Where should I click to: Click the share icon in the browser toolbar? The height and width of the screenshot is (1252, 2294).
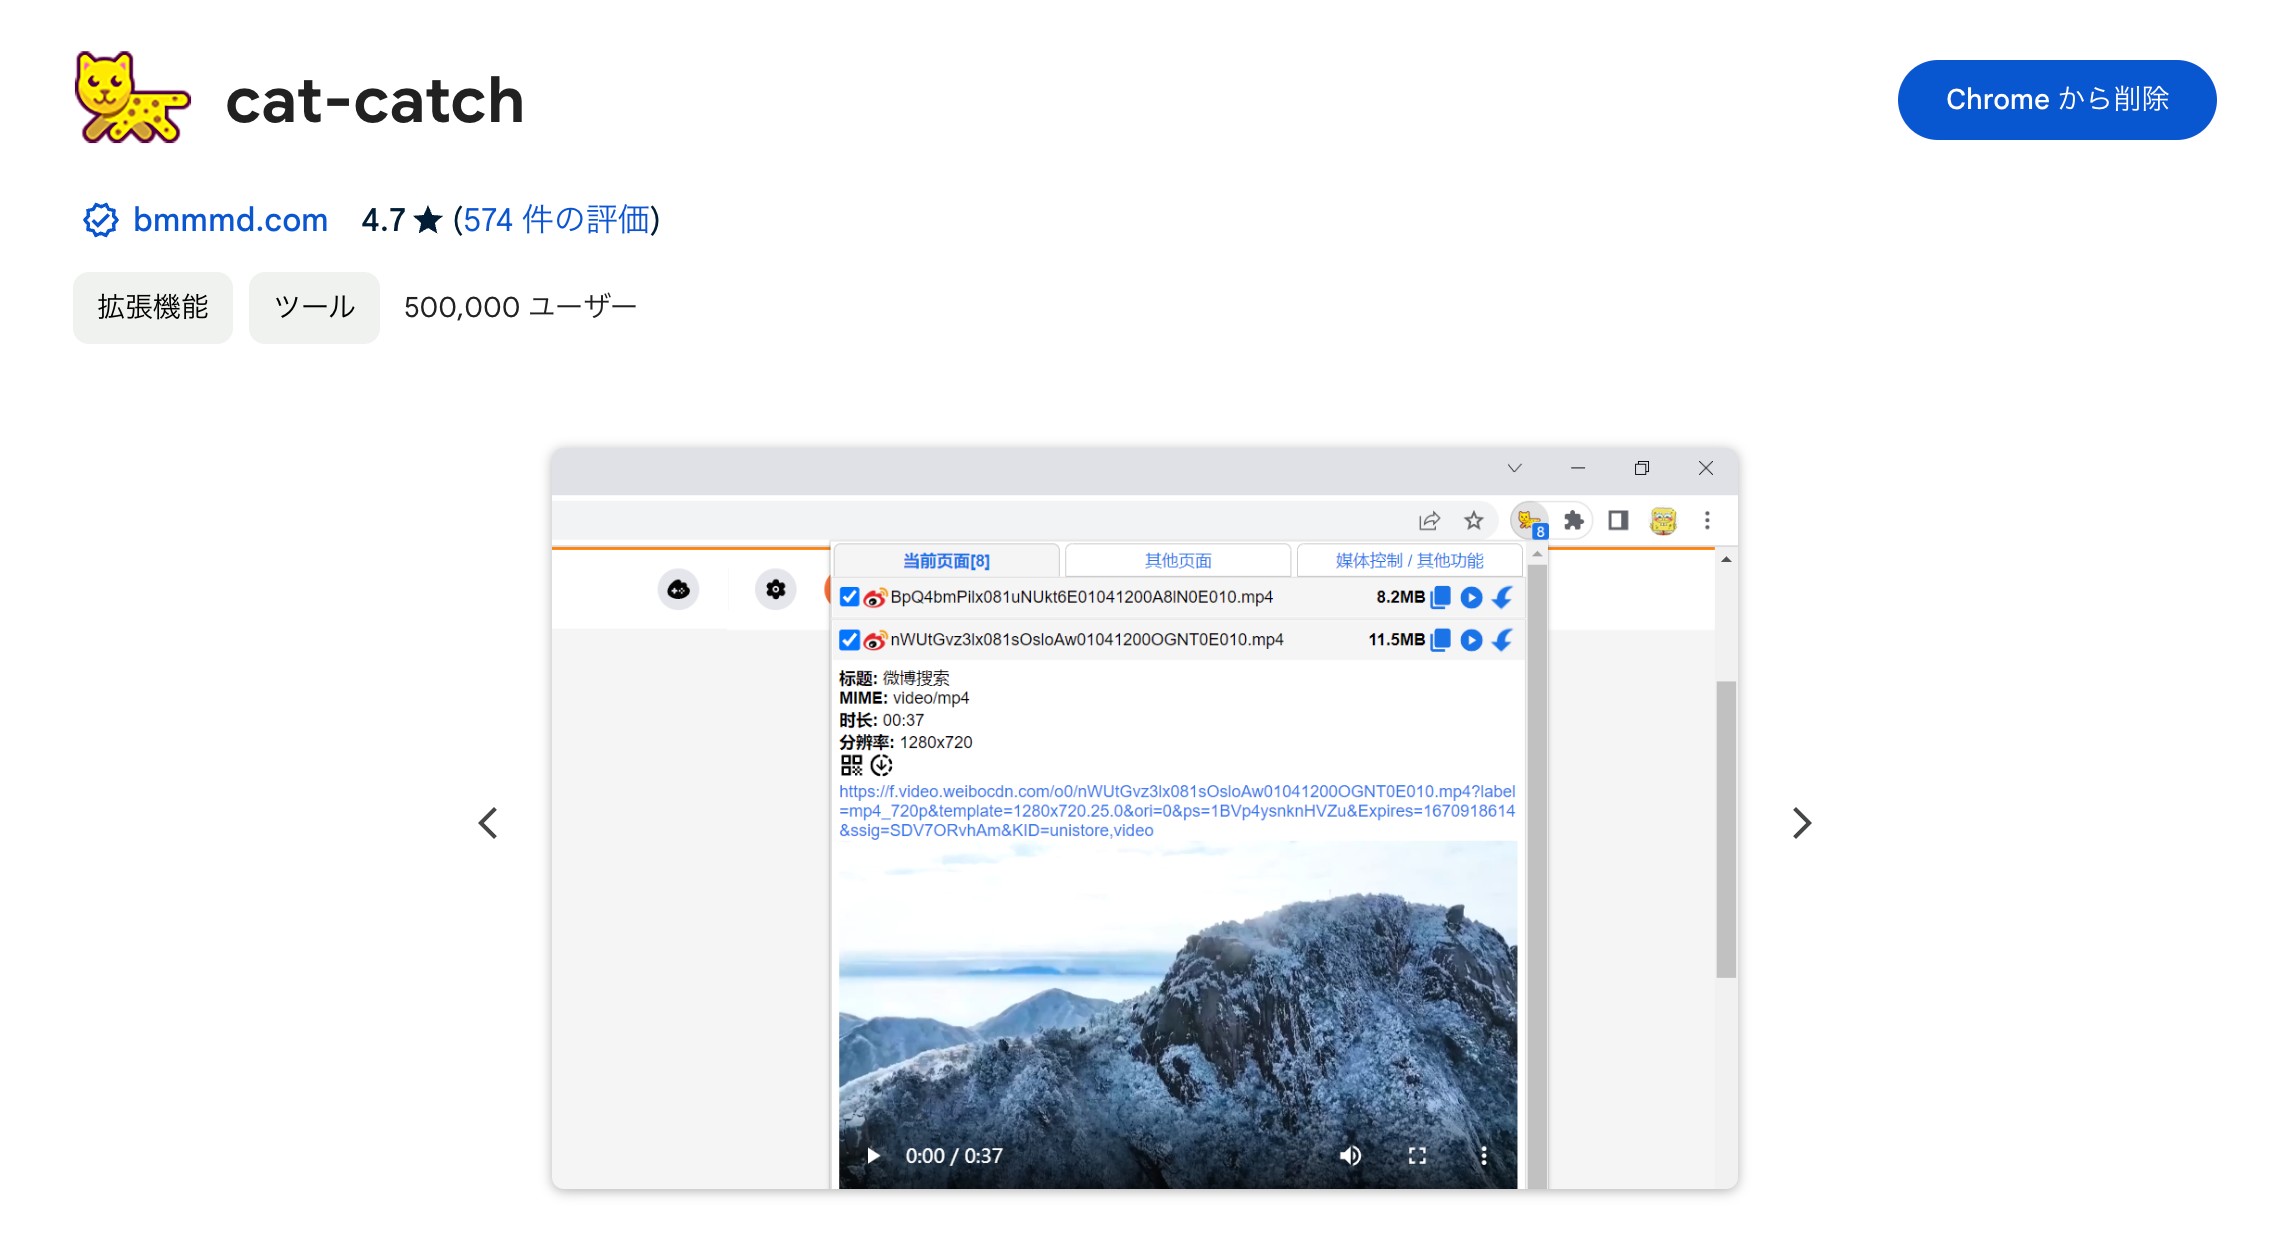click(x=1429, y=520)
